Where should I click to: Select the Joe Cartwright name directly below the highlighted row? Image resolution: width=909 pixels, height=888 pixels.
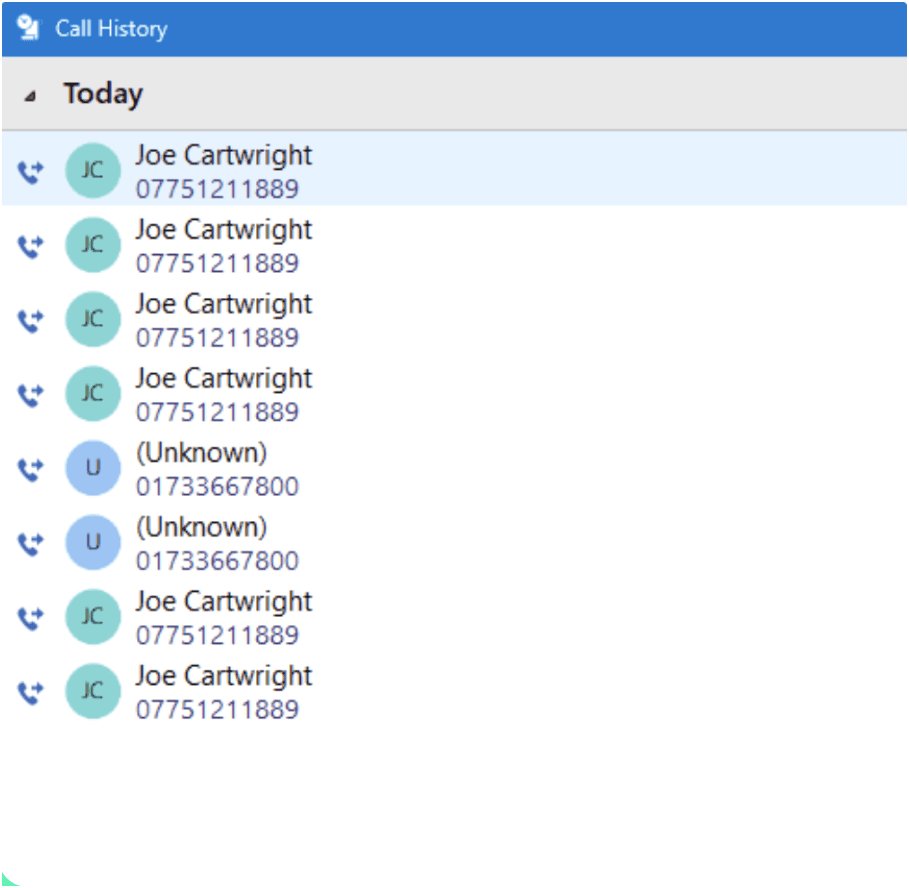pos(224,230)
